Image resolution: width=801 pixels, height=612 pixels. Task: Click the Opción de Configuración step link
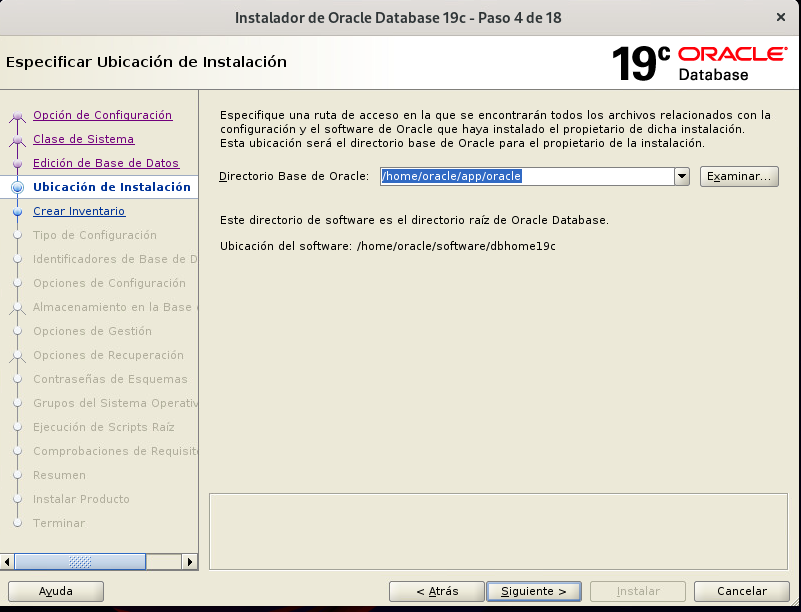102,115
